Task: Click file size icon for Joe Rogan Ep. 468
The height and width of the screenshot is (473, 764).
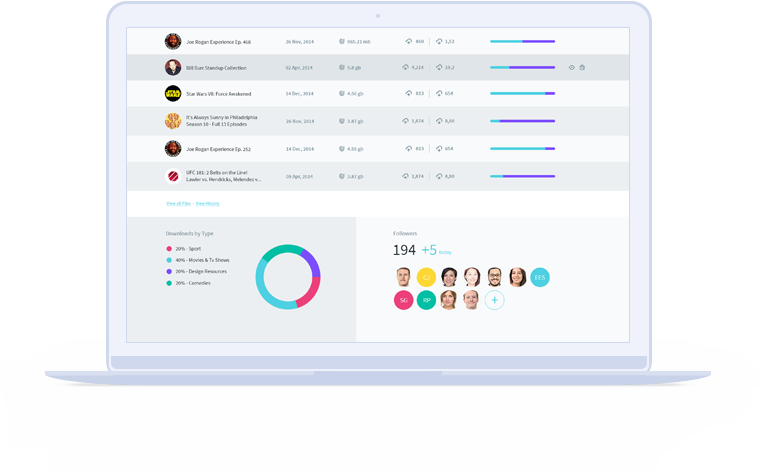Action: point(342,42)
